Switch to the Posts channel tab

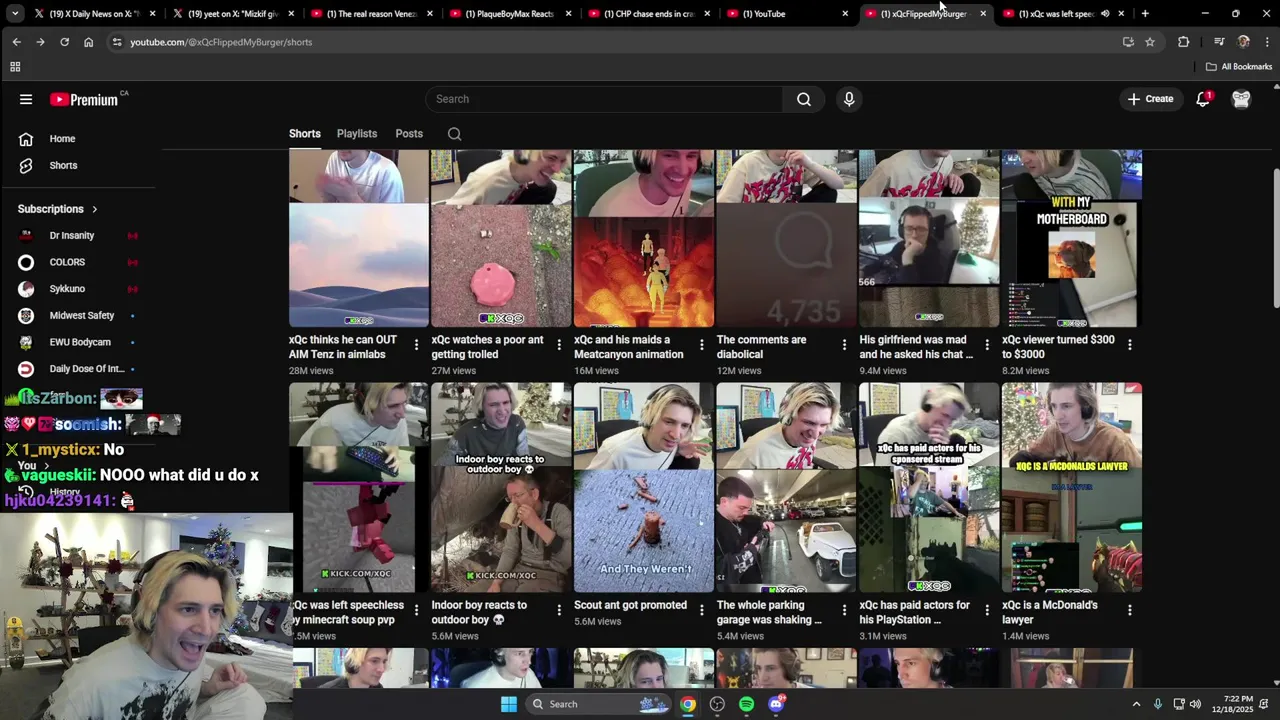coord(409,134)
